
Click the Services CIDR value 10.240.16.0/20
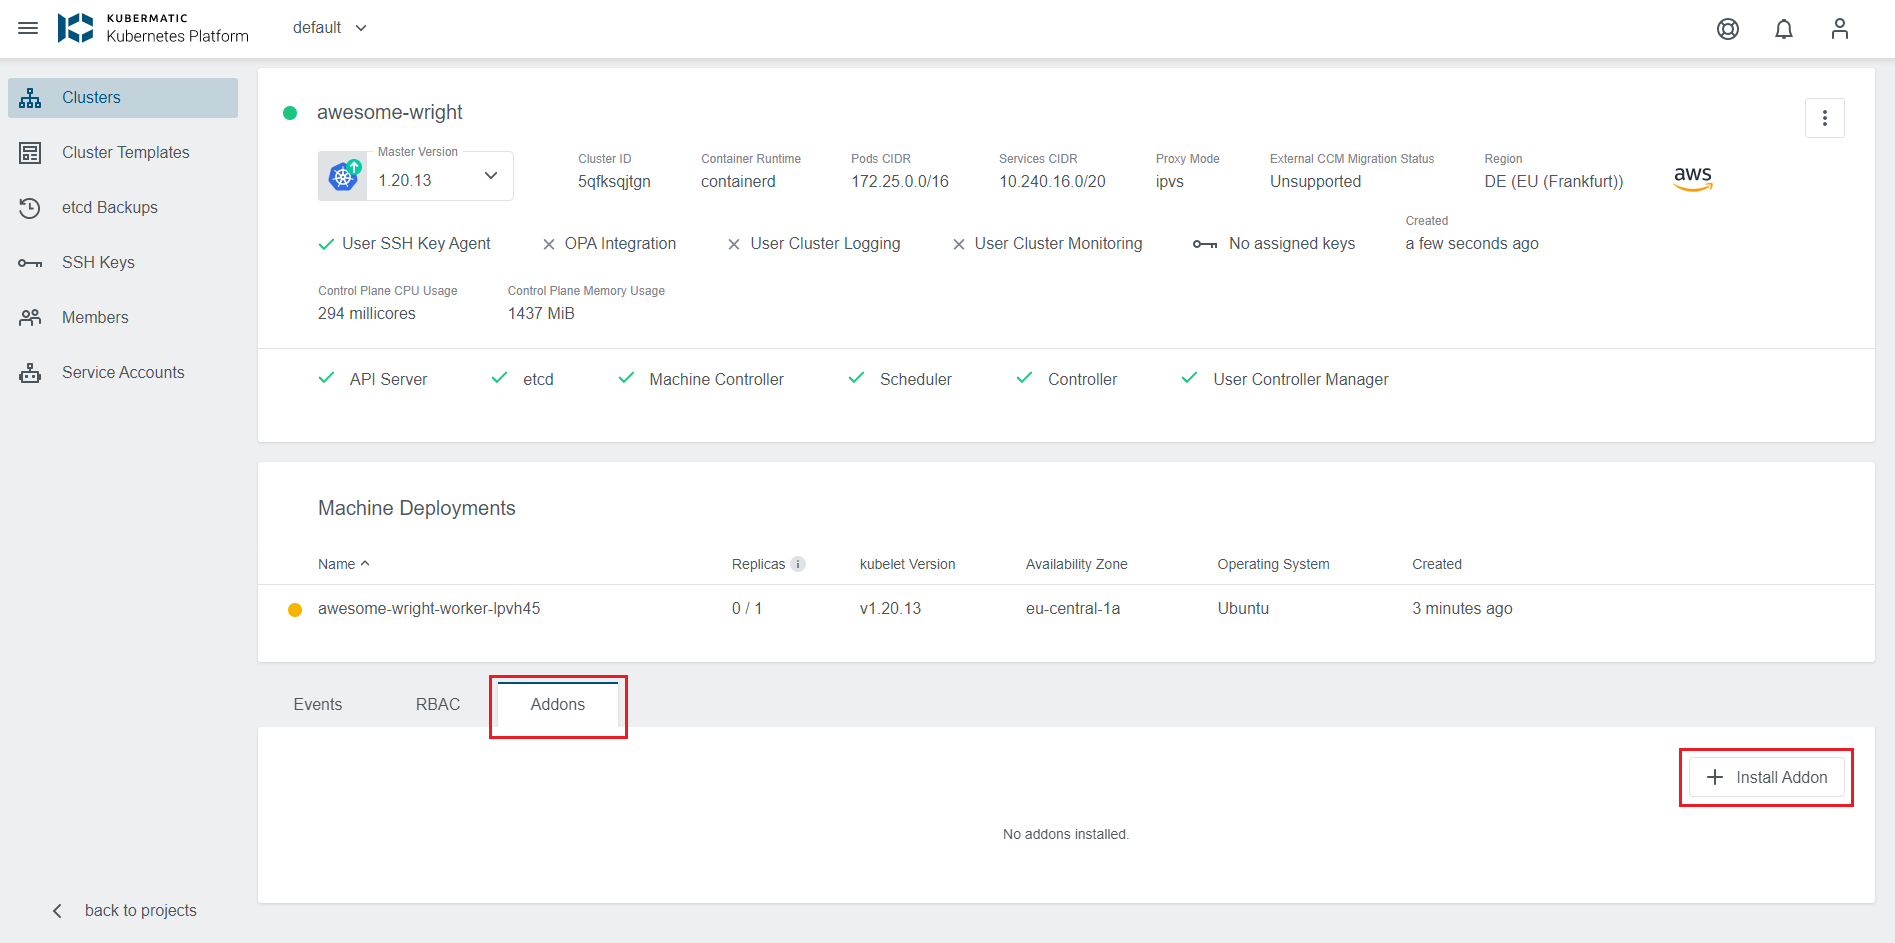tap(1052, 181)
